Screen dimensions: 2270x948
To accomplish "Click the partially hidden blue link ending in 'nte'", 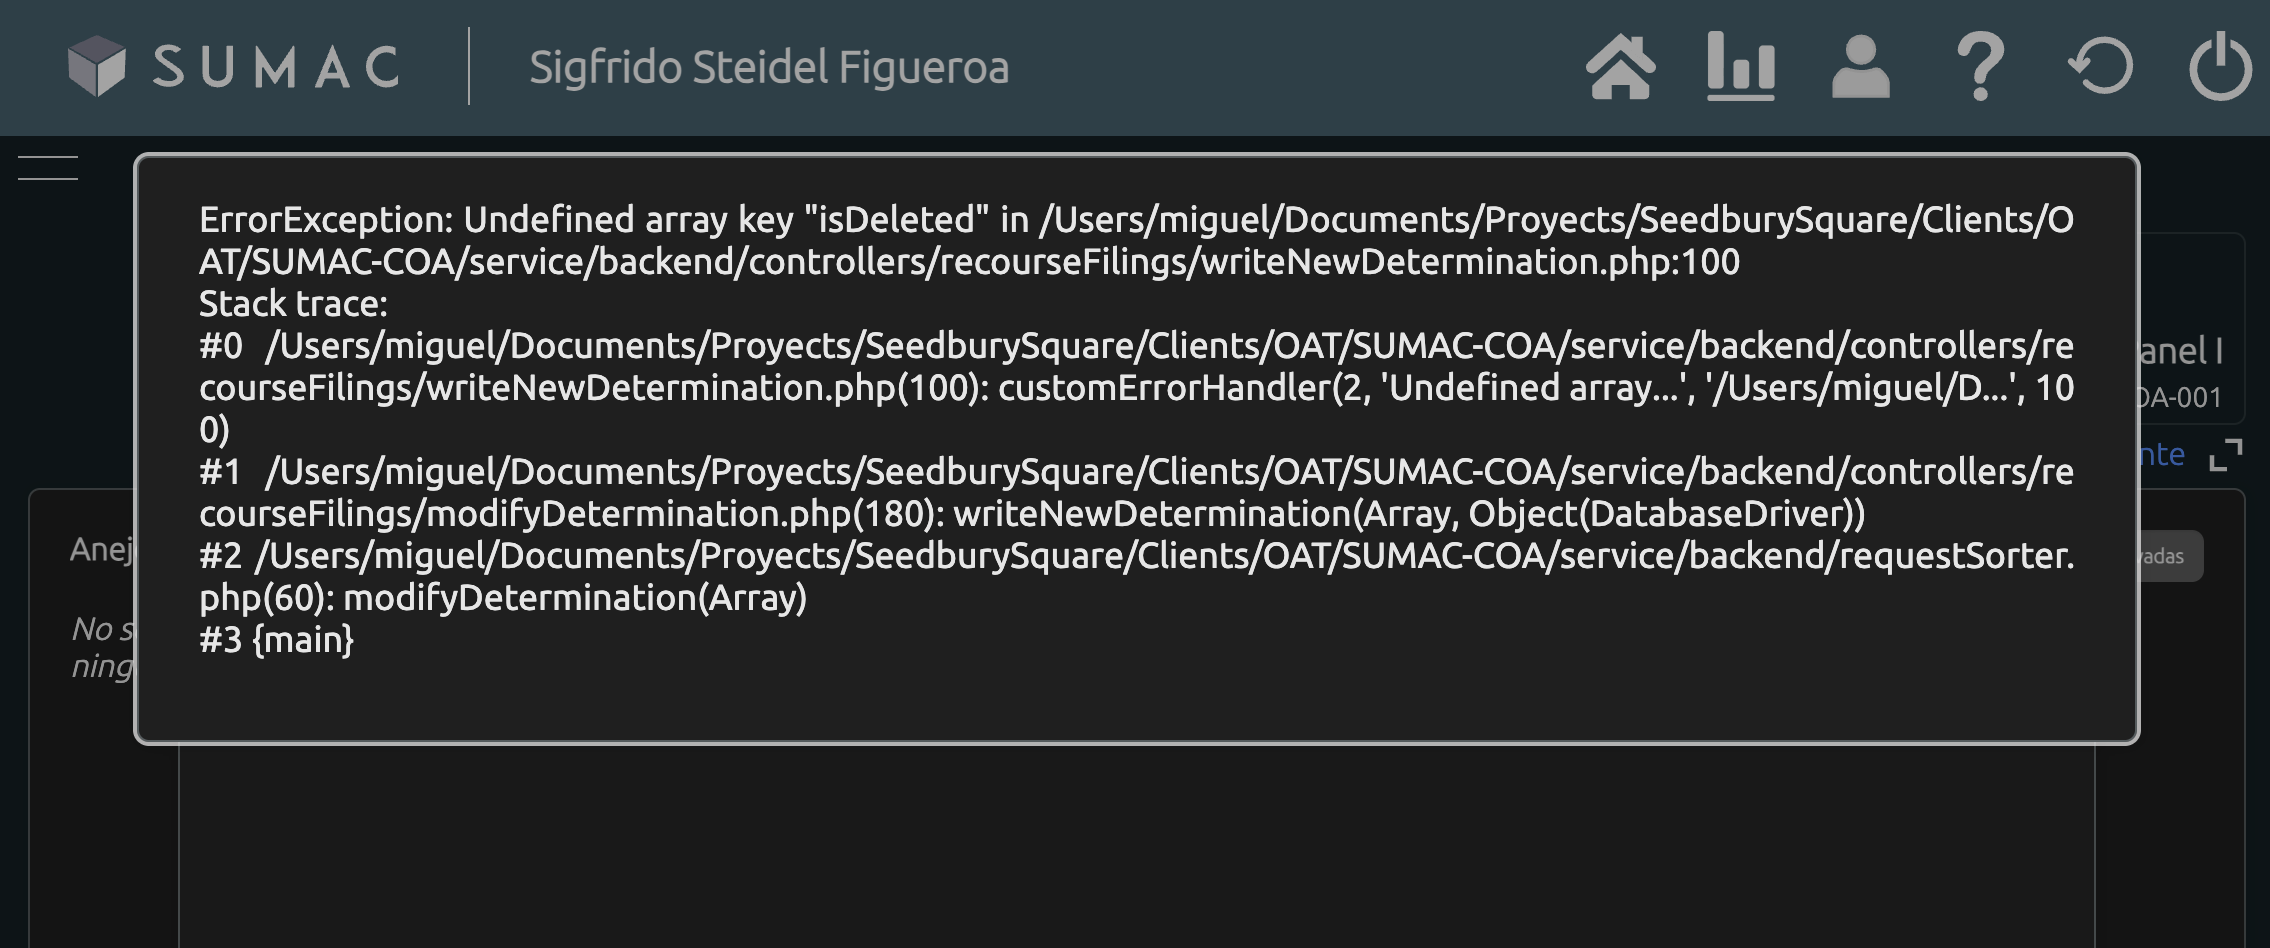I will click(2164, 455).
